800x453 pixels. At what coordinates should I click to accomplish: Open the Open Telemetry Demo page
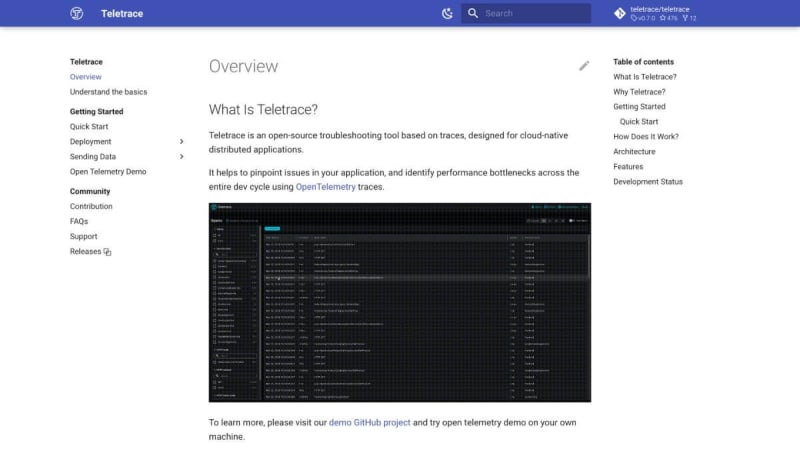tap(108, 171)
